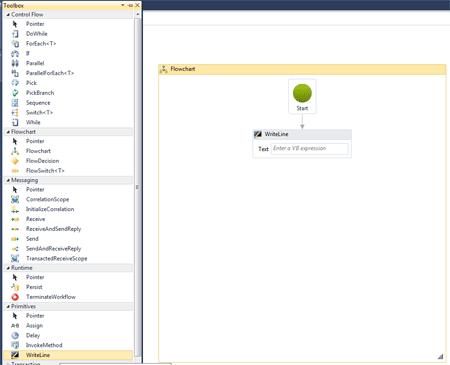Image resolution: width=450 pixels, height=365 pixels.
Task: Choose the TransactedReceiveScope icon
Action: pos(15,258)
